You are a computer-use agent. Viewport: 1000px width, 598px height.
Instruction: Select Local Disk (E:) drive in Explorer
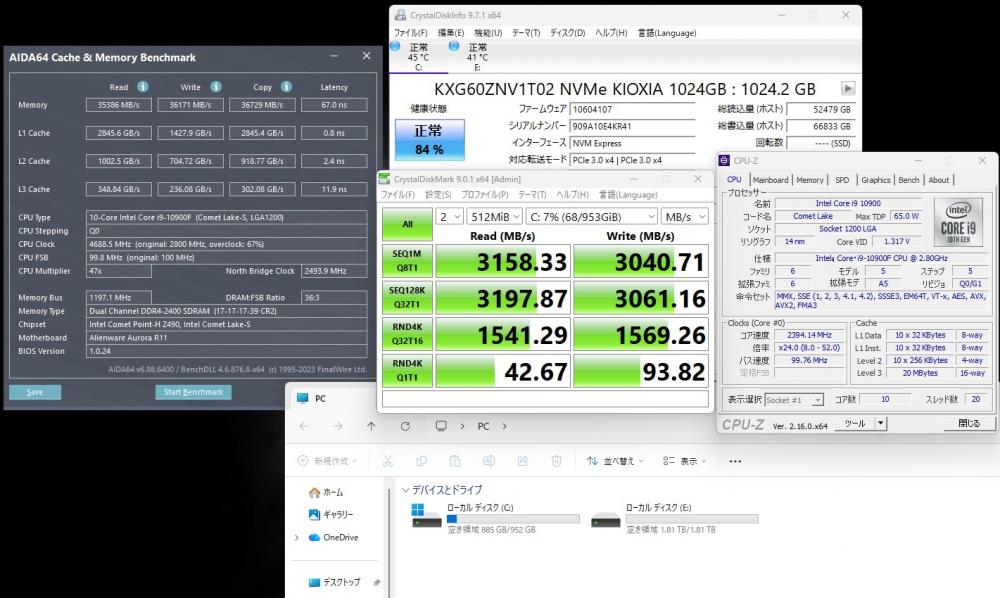tap(675, 518)
